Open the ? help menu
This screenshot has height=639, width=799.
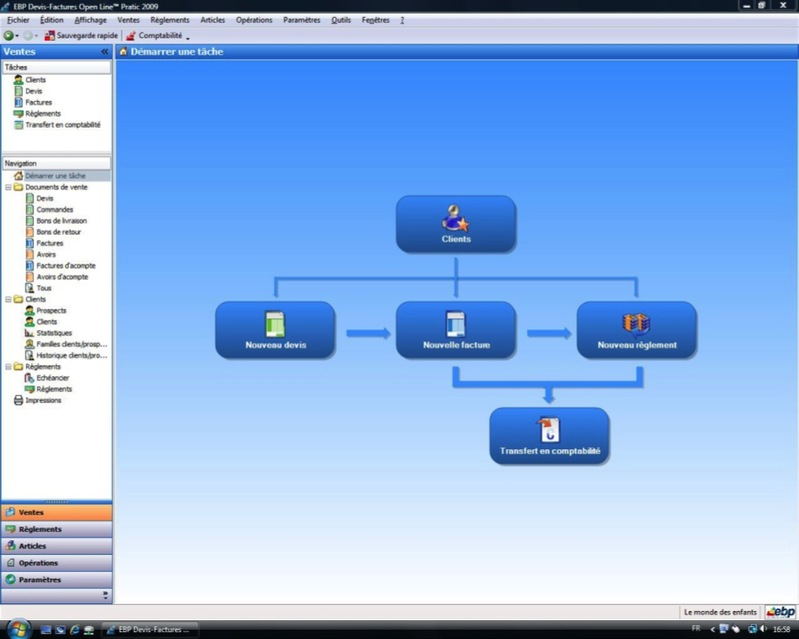402,20
